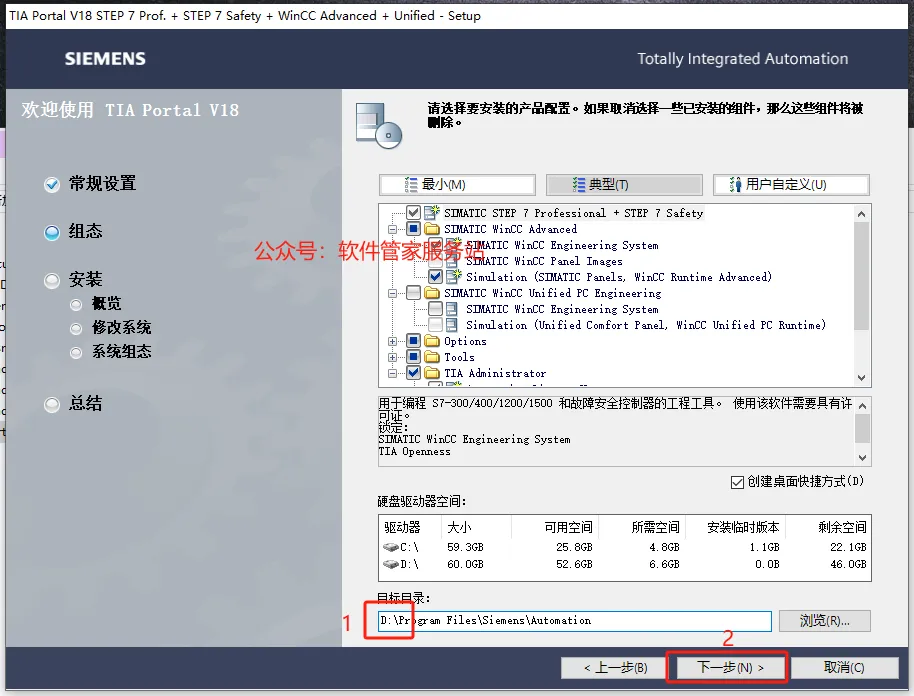The width and height of the screenshot is (914, 696).
Task: Click the 修改系统 sub-step indicator
Action: pyautogui.click(x=76, y=329)
